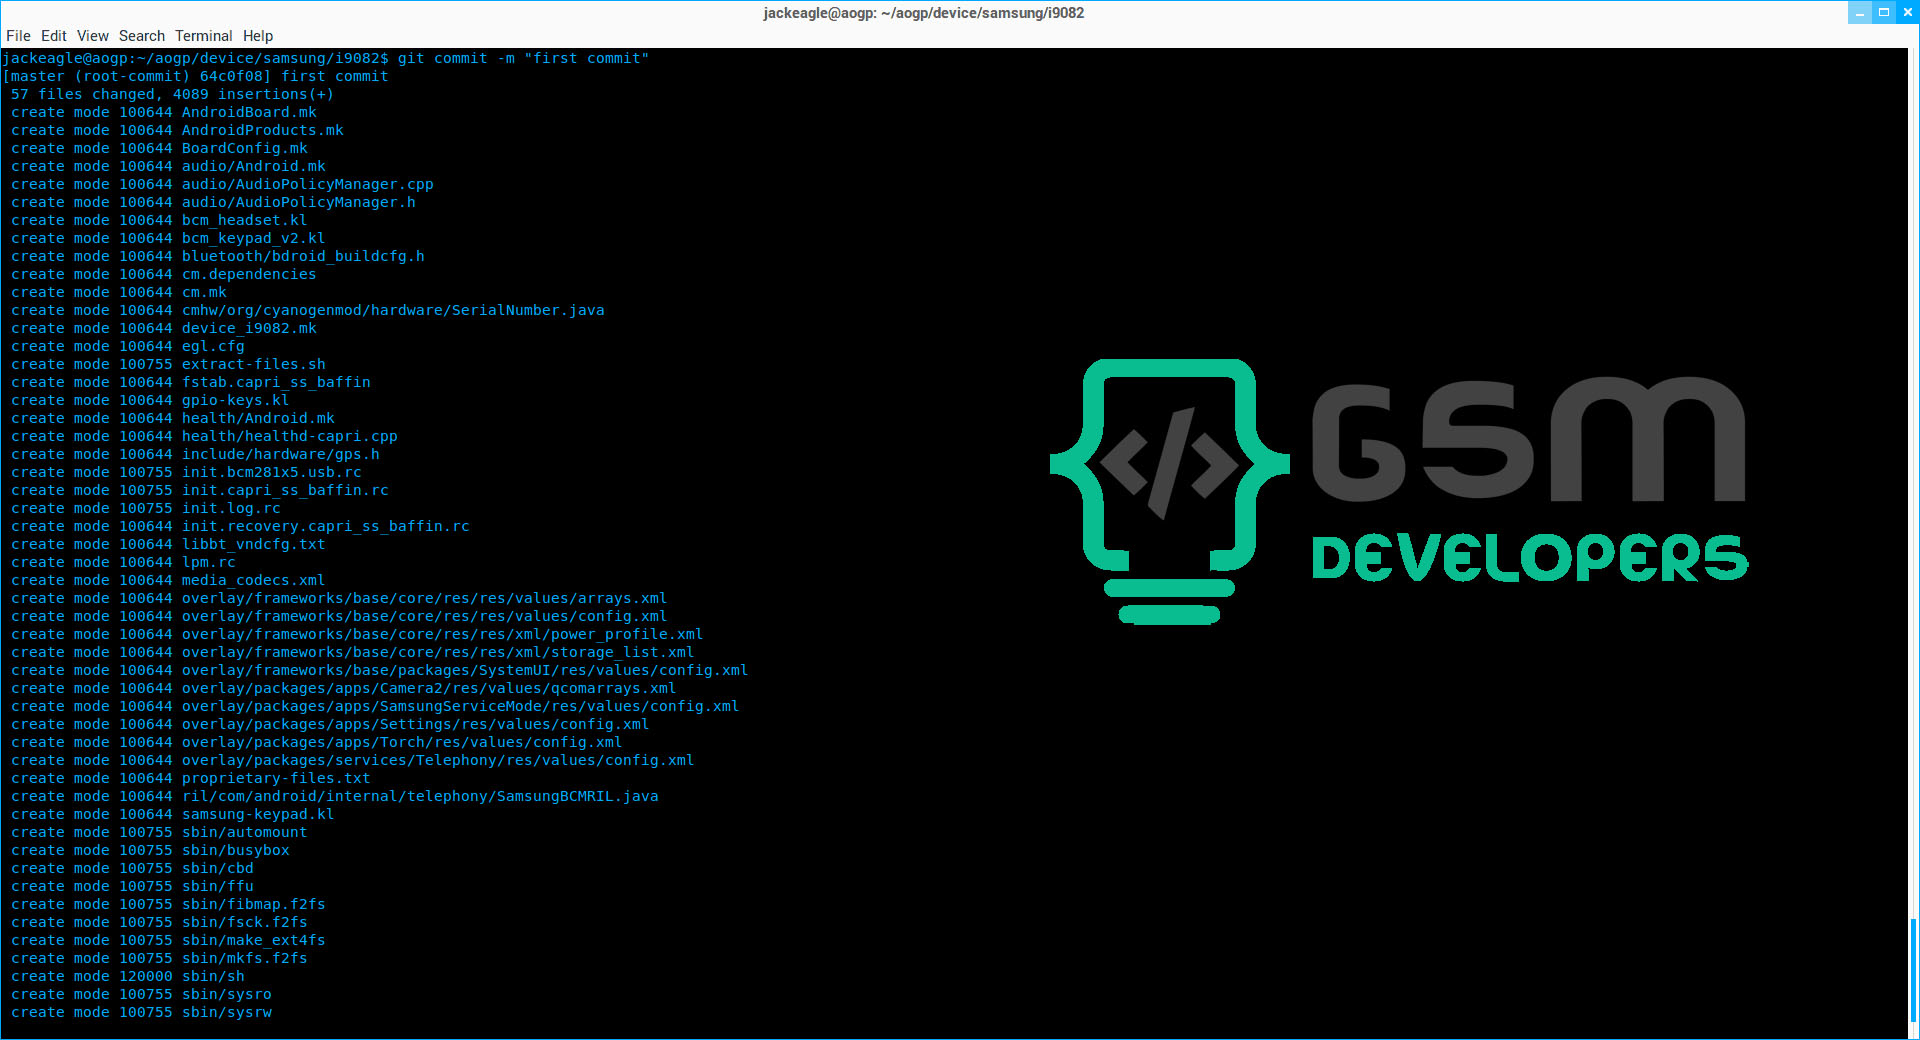The image size is (1920, 1040).
Task: Click the extract-files.sh line
Action: [x=168, y=364]
